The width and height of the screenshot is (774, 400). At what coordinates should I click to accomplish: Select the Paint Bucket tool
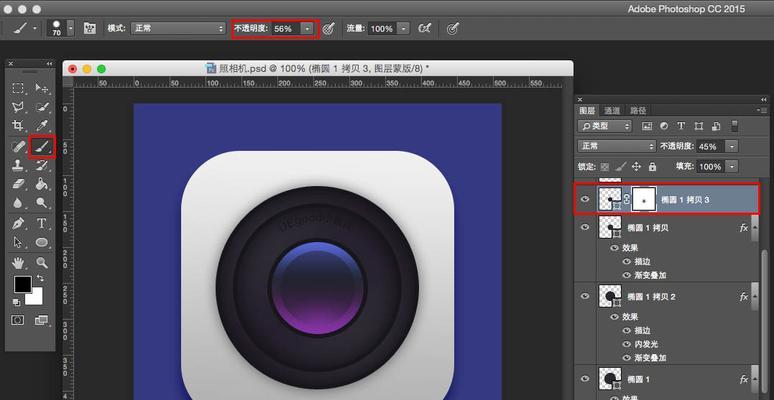(x=42, y=184)
